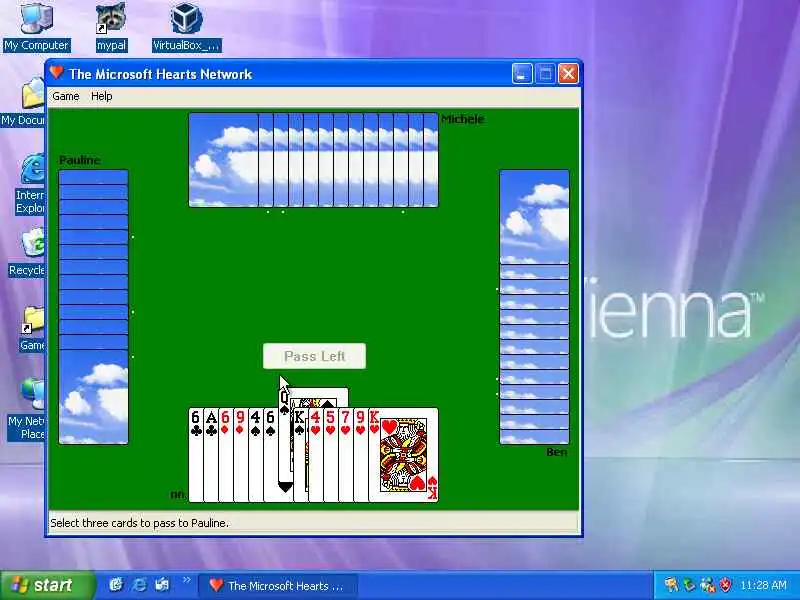
Task: Click Michele's face-down card hand
Action: (x=313, y=160)
